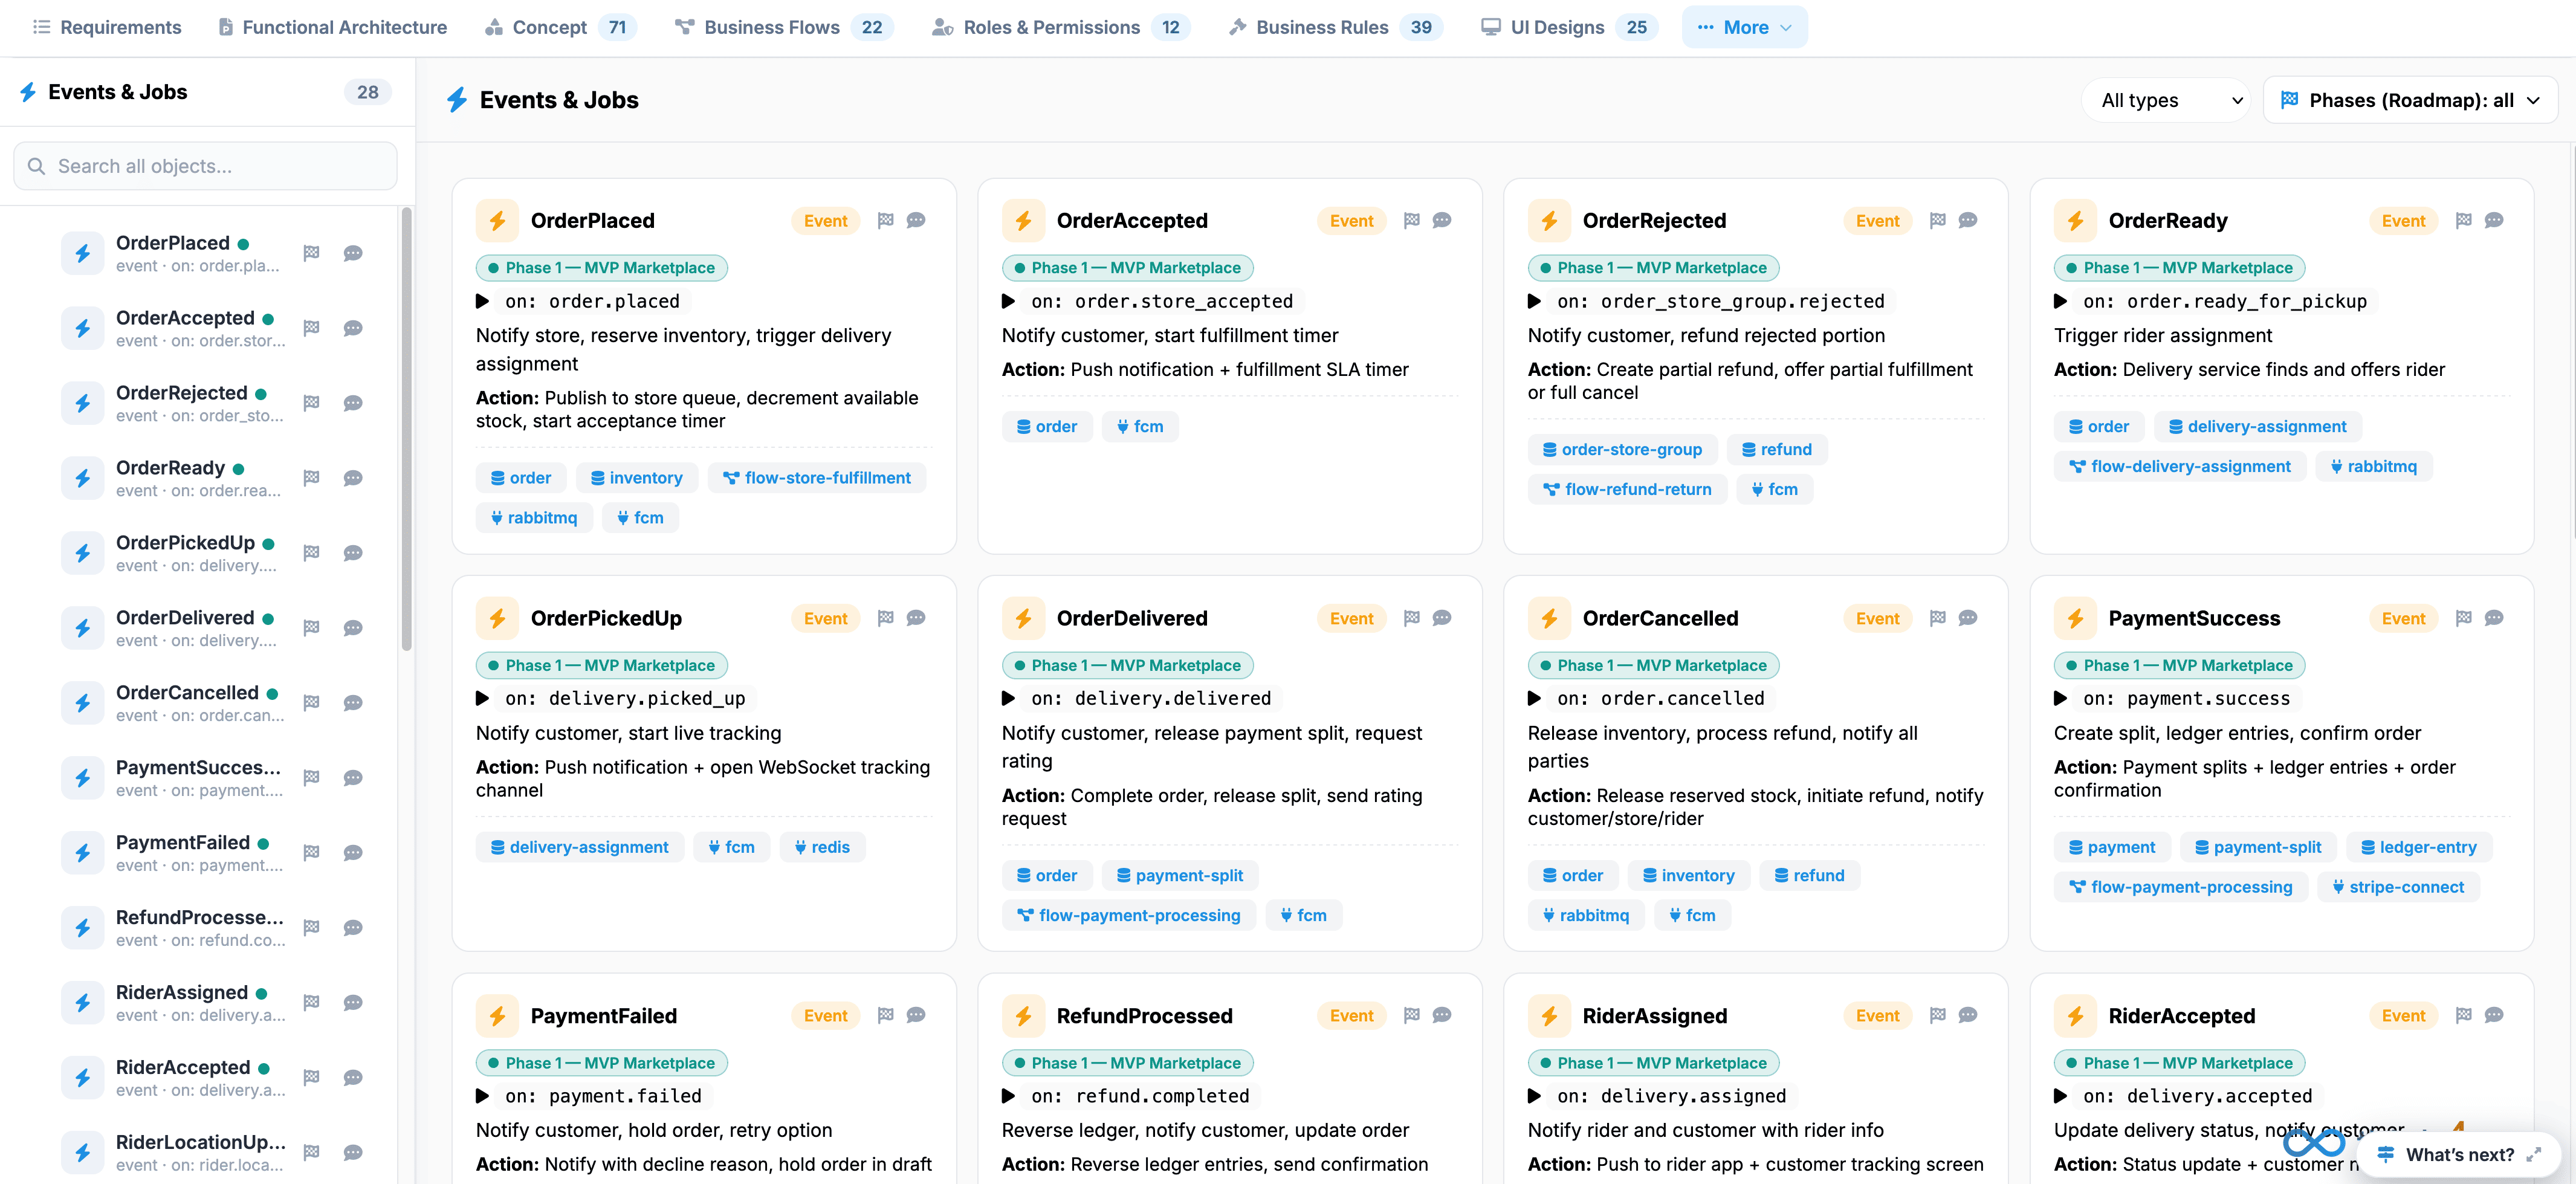Screen dimensions: 2576x1184
Task: Open the stripe-connect tag
Action: (x=2397, y=887)
